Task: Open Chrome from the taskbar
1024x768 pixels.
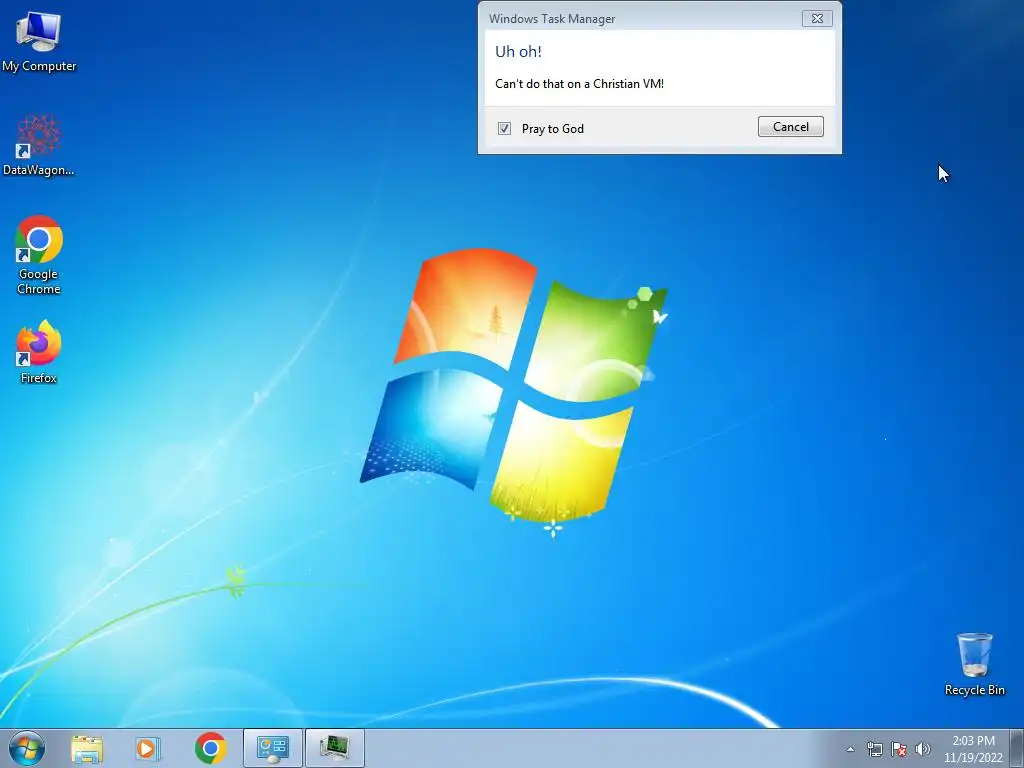Action: click(210, 748)
